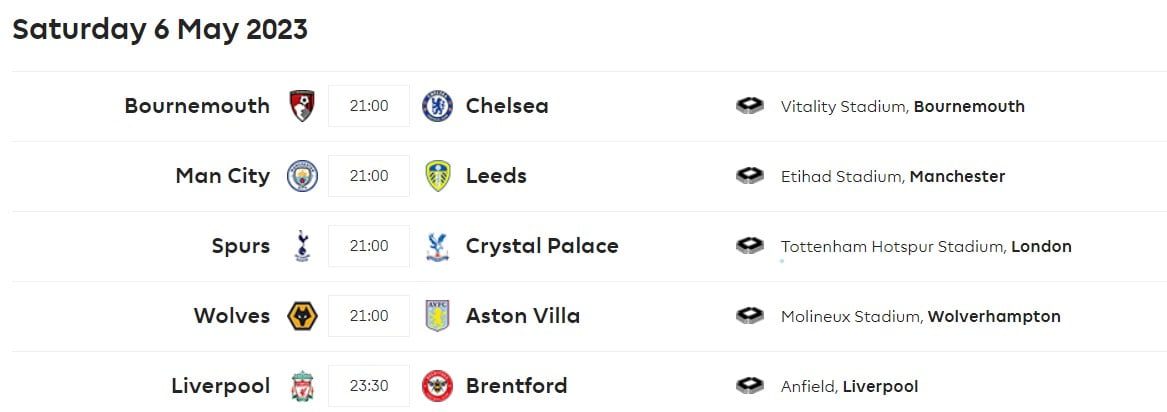Click stadium icon beside Anfield
This screenshot has height=412, width=1167.
[x=750, y=386]
